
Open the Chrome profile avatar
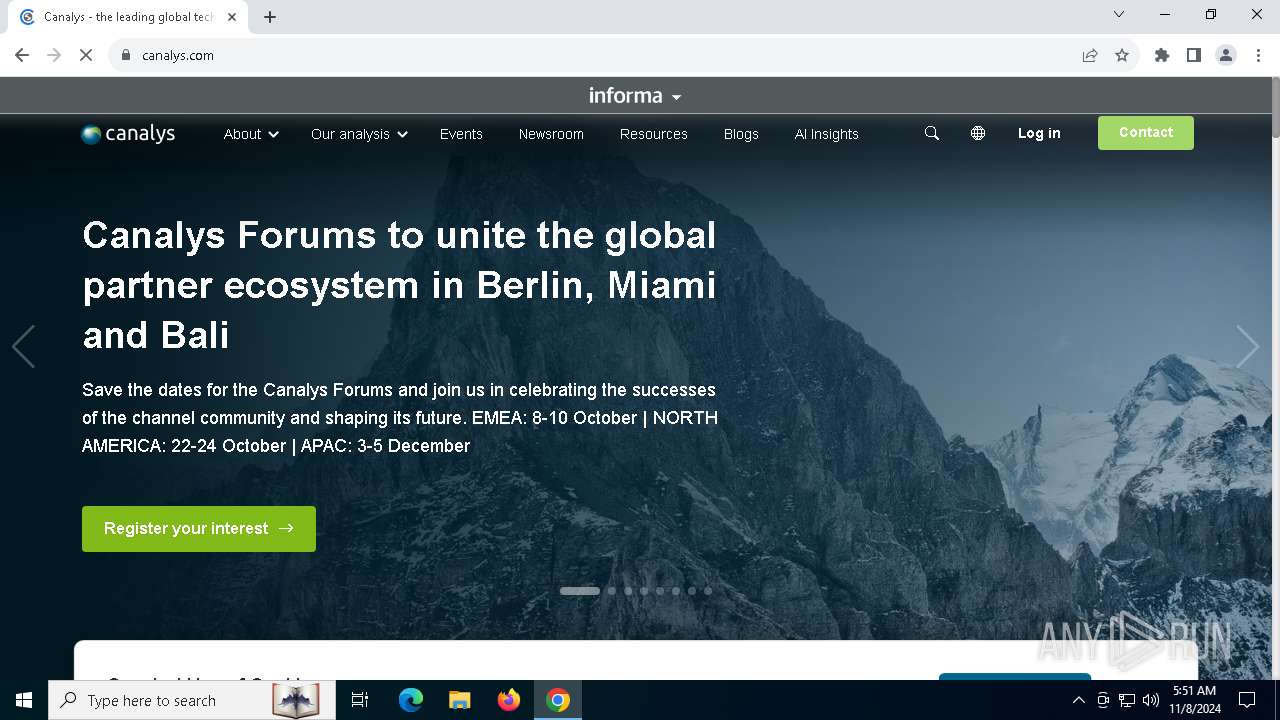coord(1226,55)
